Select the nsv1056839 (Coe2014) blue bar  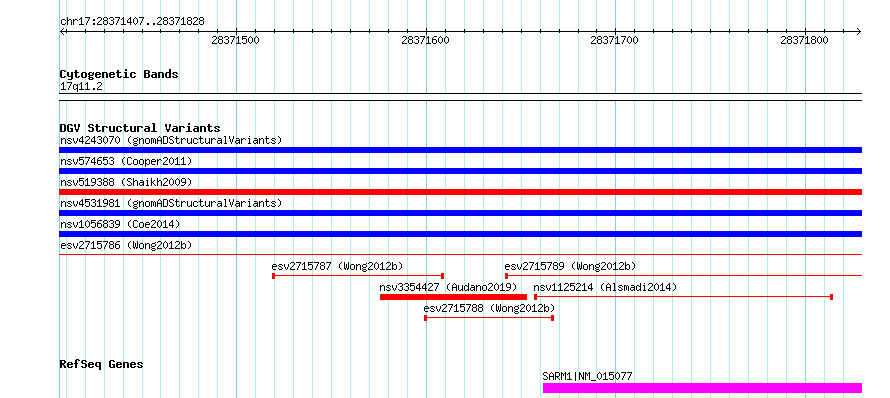[x=460, y=234]
